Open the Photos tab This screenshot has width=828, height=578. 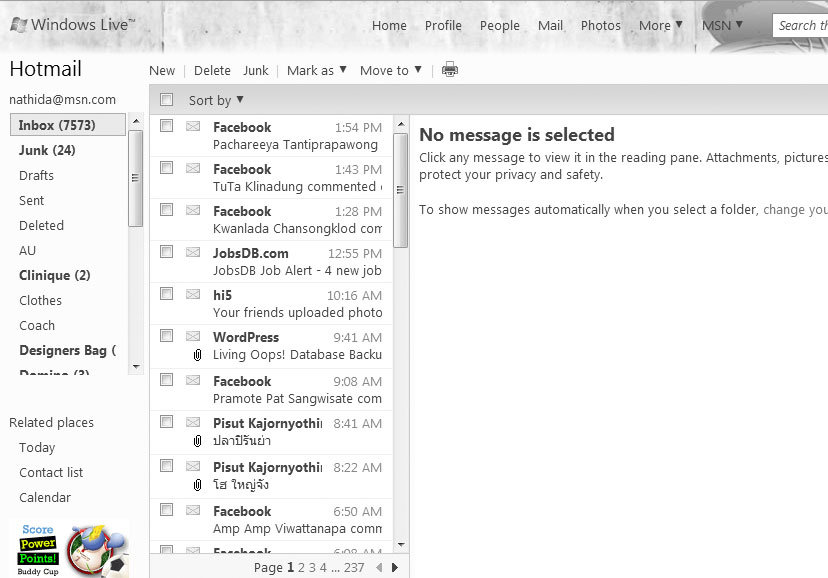pyautogui.click(x=600, y=25)
